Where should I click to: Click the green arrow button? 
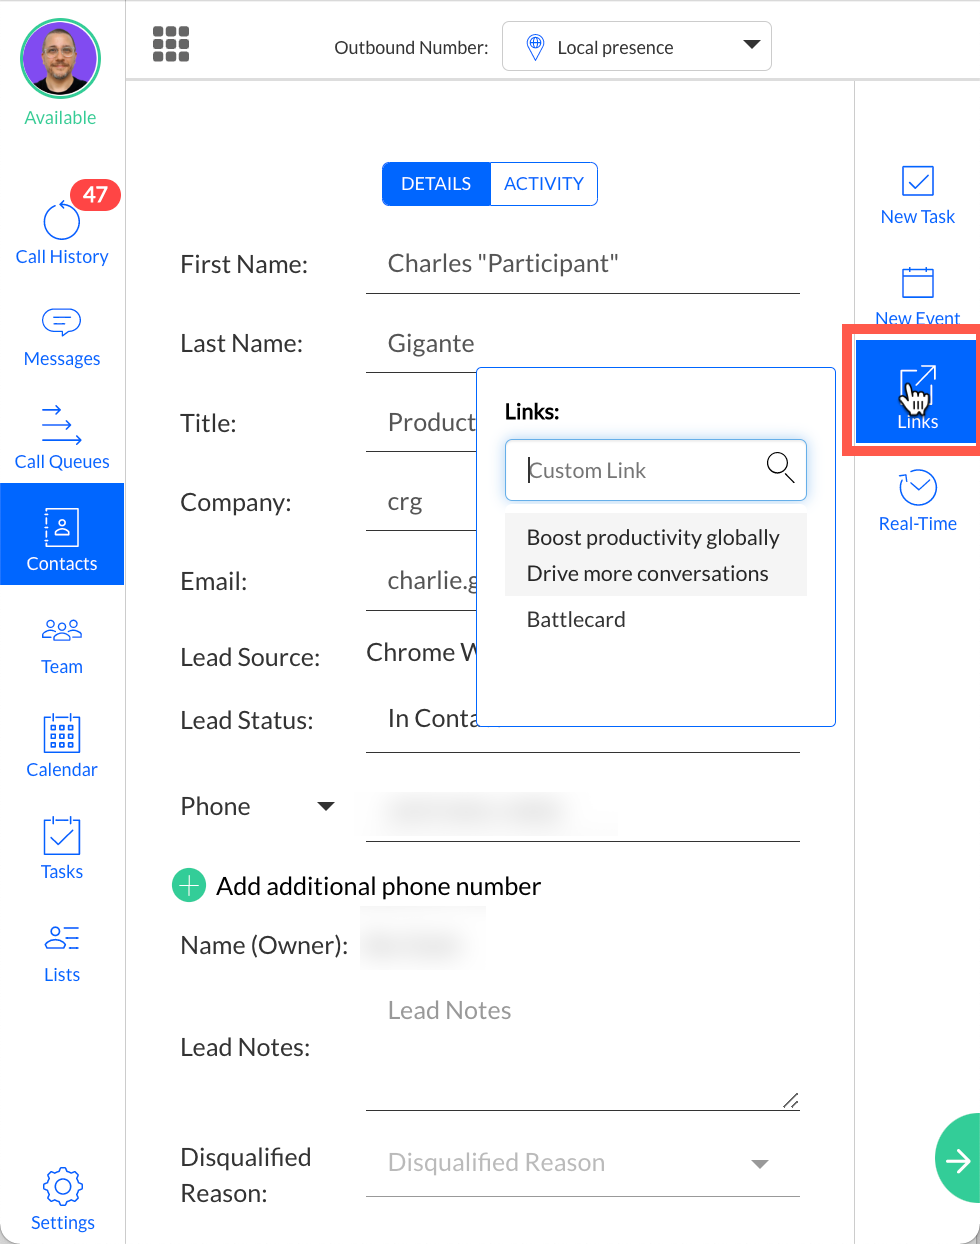[x=958, y=1159]
